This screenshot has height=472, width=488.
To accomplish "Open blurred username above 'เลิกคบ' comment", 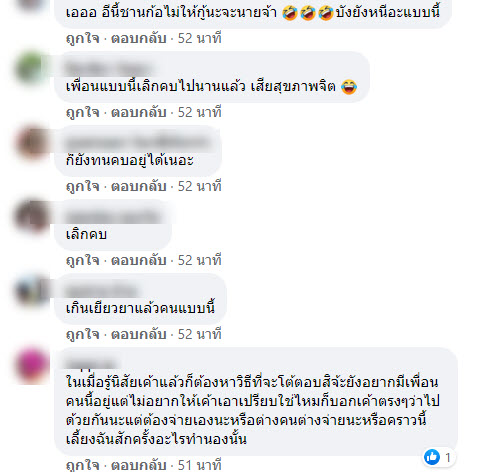I will click(113, 217).
